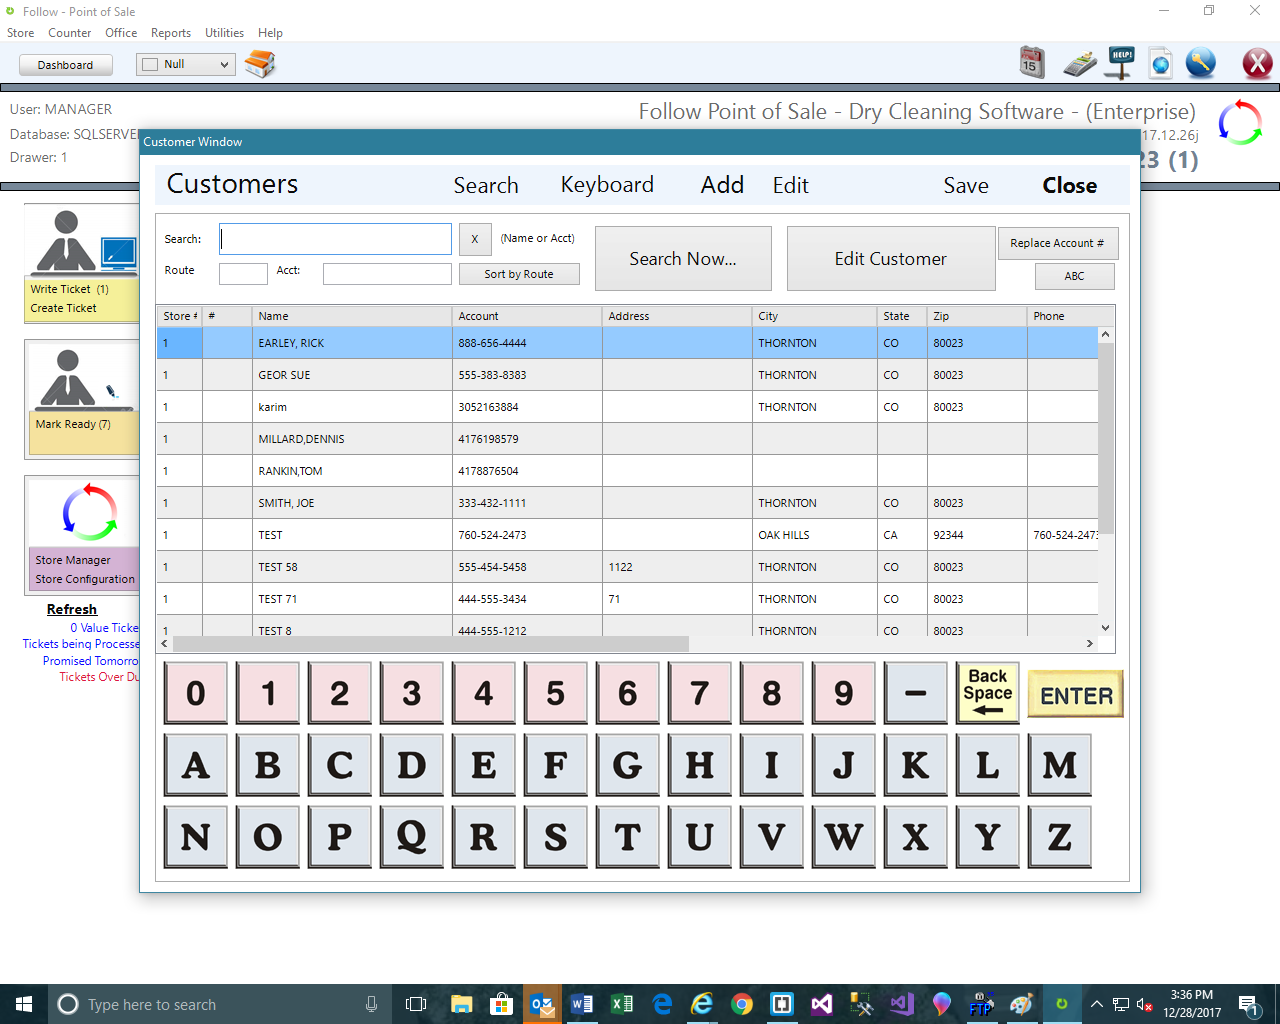This screenshot has width=1280, height=1024.
Task: Click the Search Now... button
Action: click(683, 259)
